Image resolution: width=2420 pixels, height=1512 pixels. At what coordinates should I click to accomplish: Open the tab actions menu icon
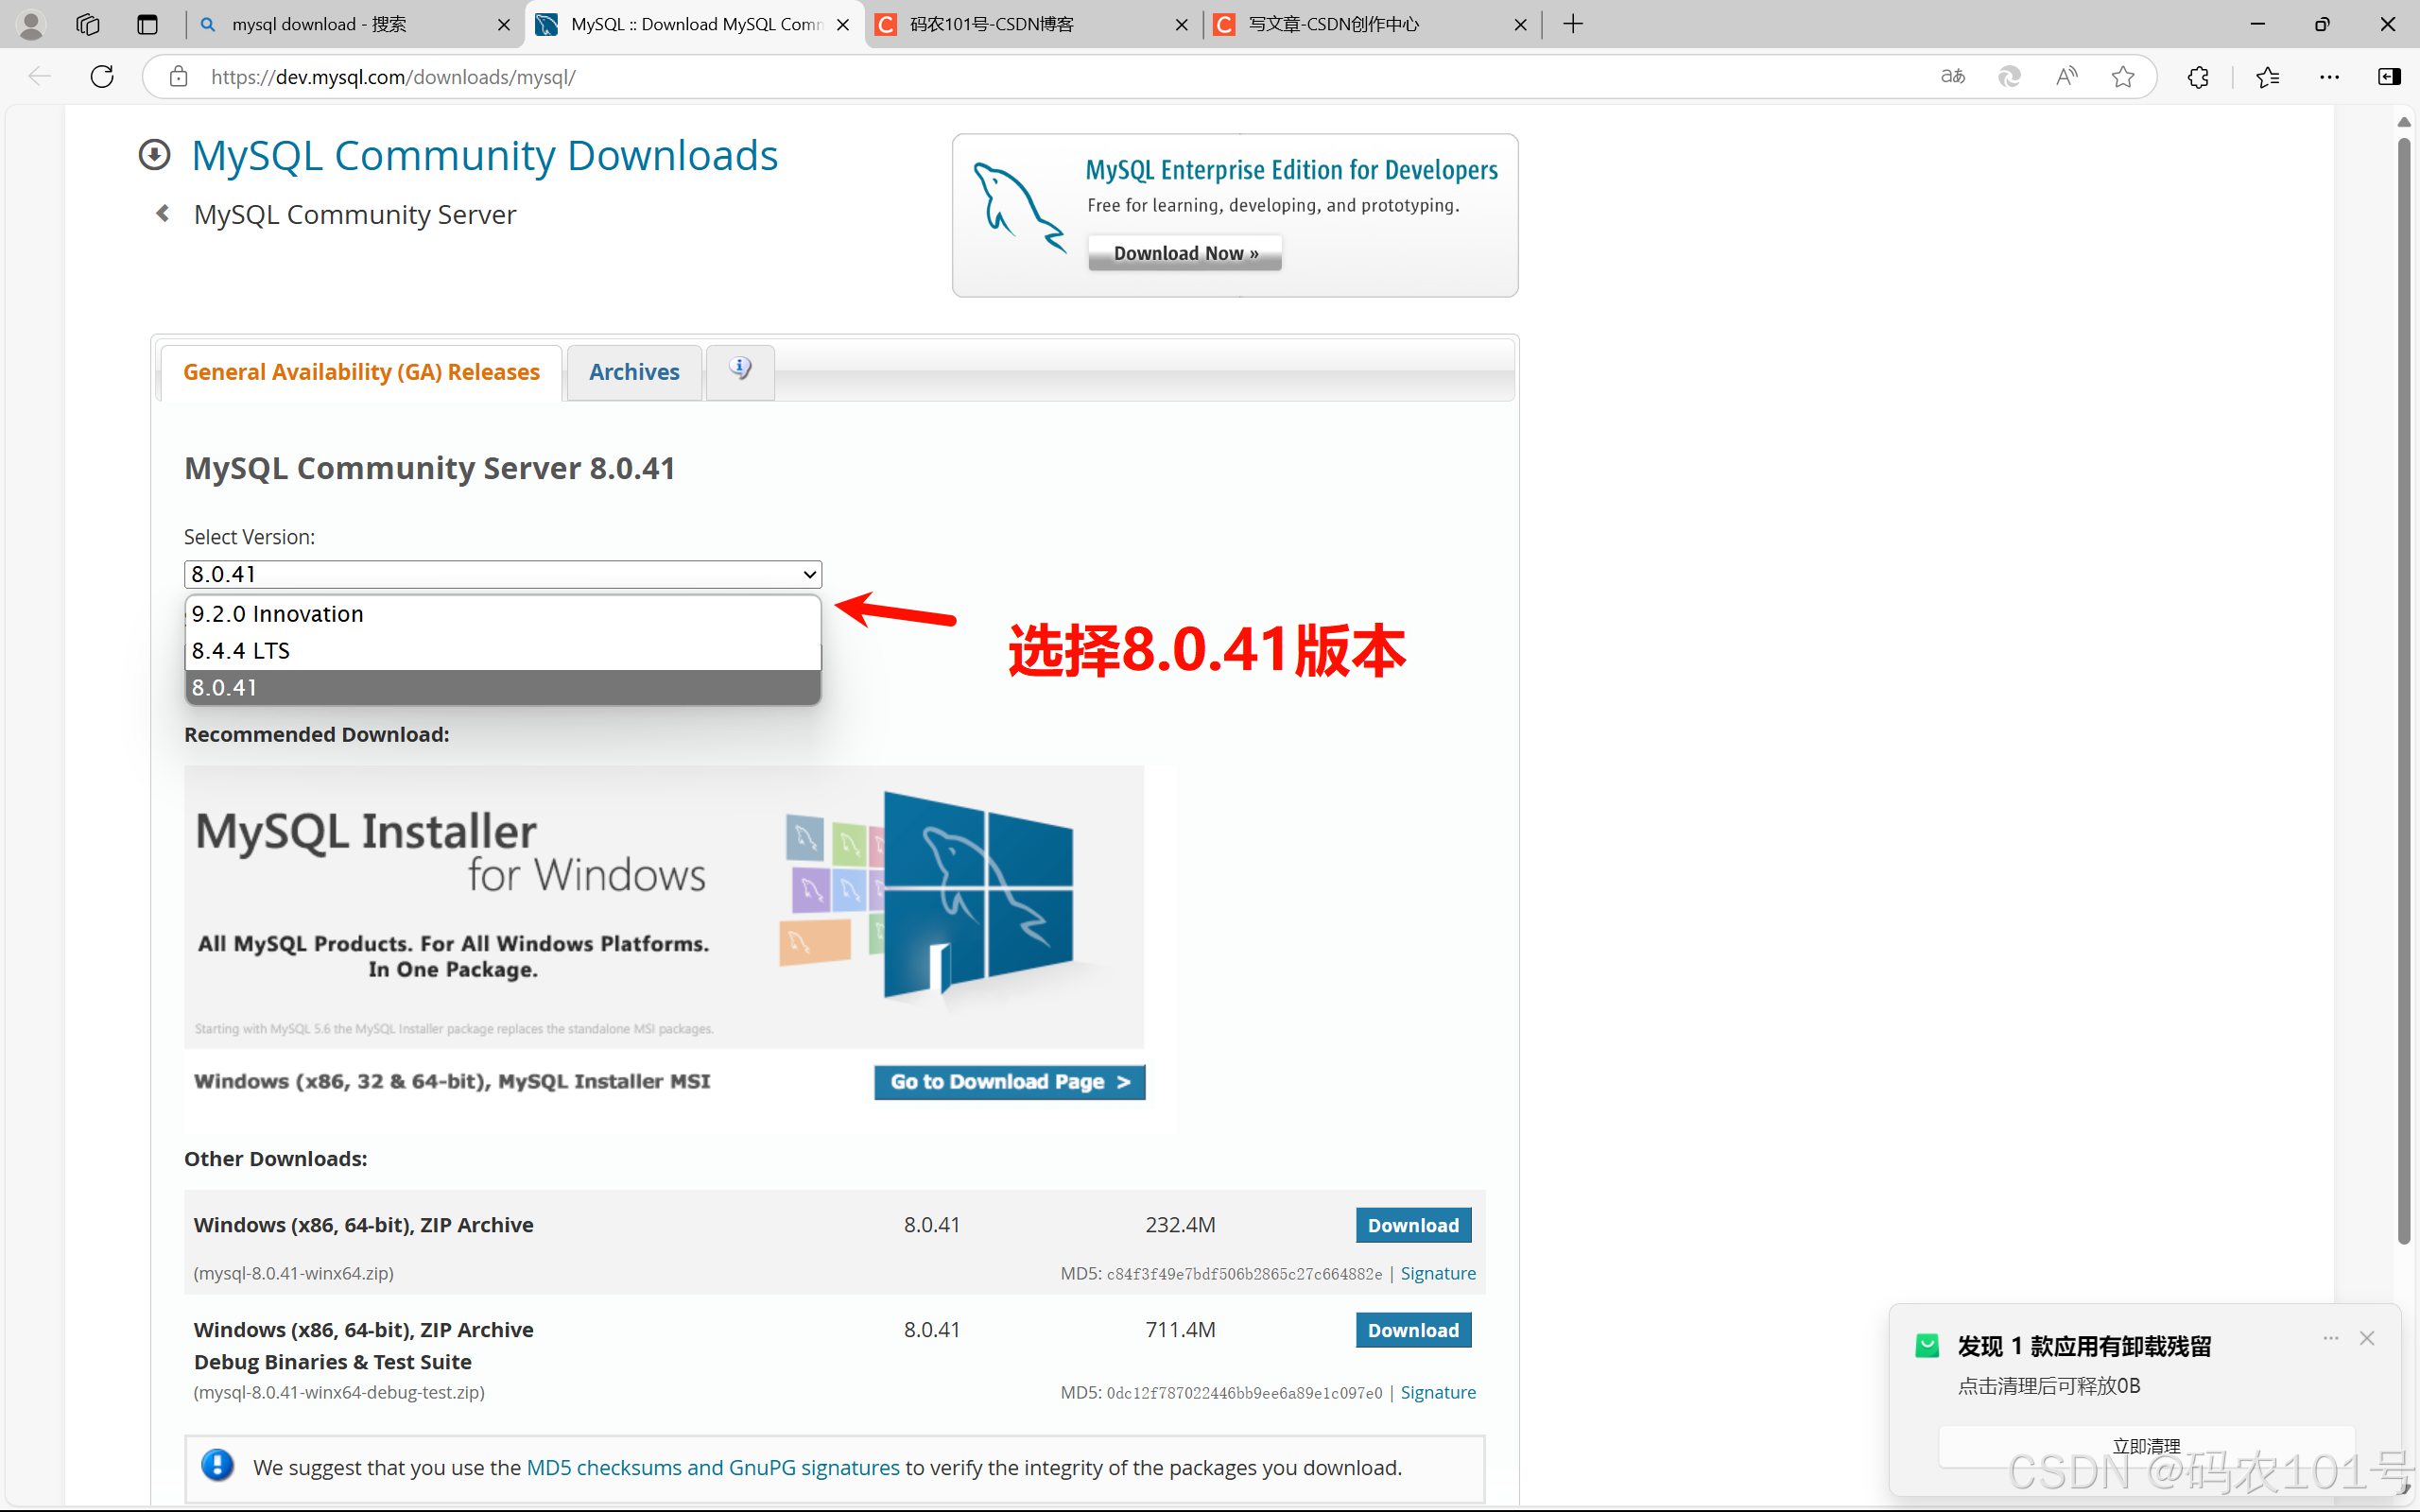147,24
